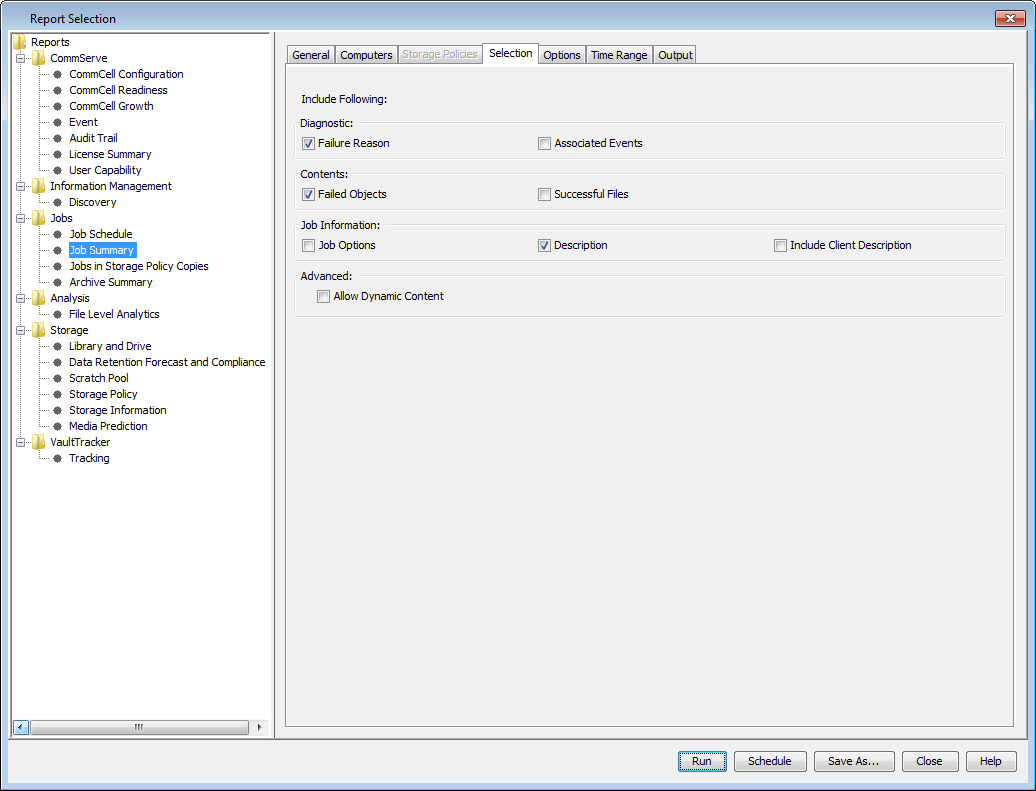1036x791 pixels.
Task: Click the bullet icon beside Job Schedule
Action: pos(57,234)
